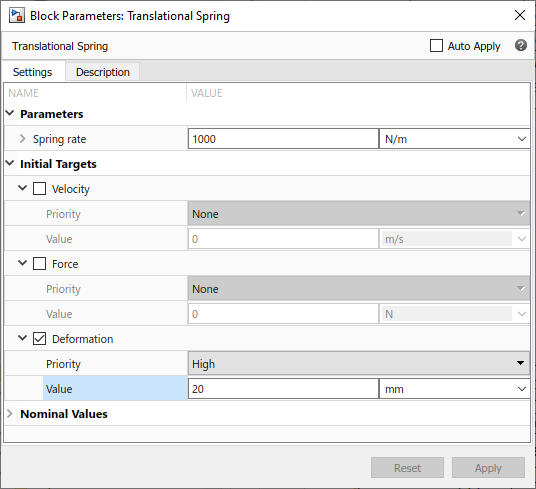Click the help question mark icon
Image resolution: width=536 pixels, height=489 pixels.
click(521, 45)
